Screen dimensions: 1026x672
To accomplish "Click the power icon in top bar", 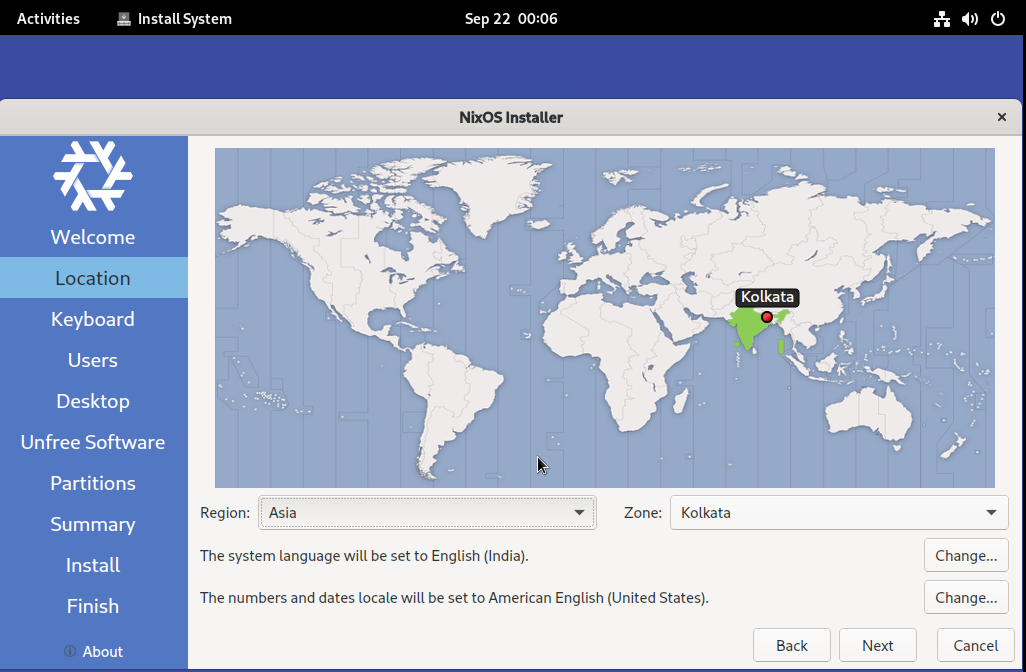I will [997, 19].
